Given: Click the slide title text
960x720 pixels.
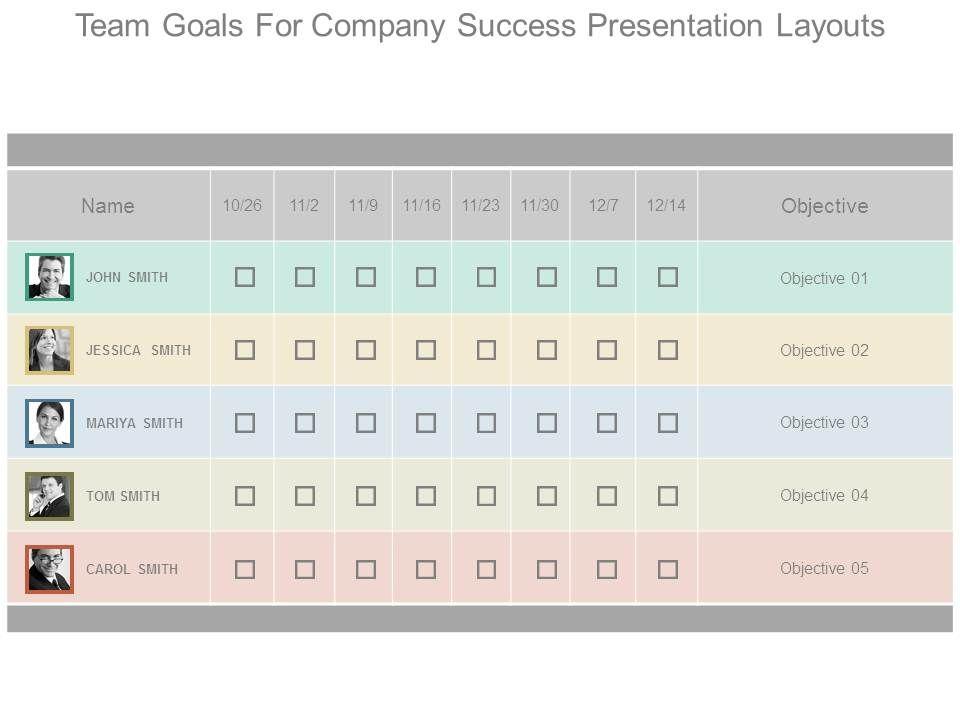Looking at the screenshot, I should [x=480, y=26].
